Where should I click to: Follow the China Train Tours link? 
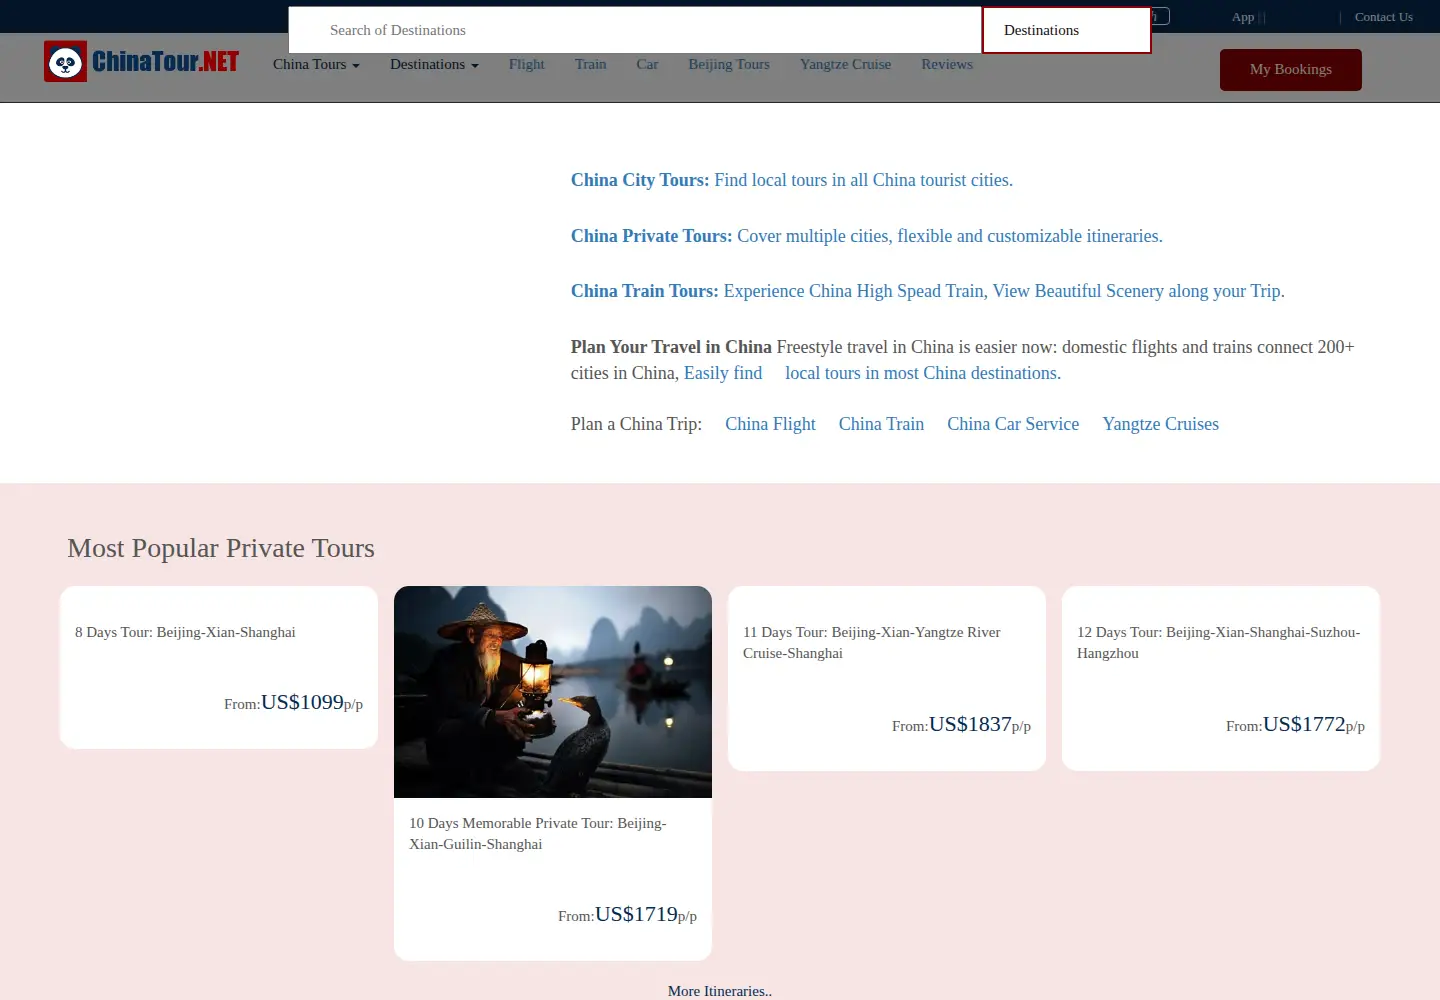tap(928, 291)
